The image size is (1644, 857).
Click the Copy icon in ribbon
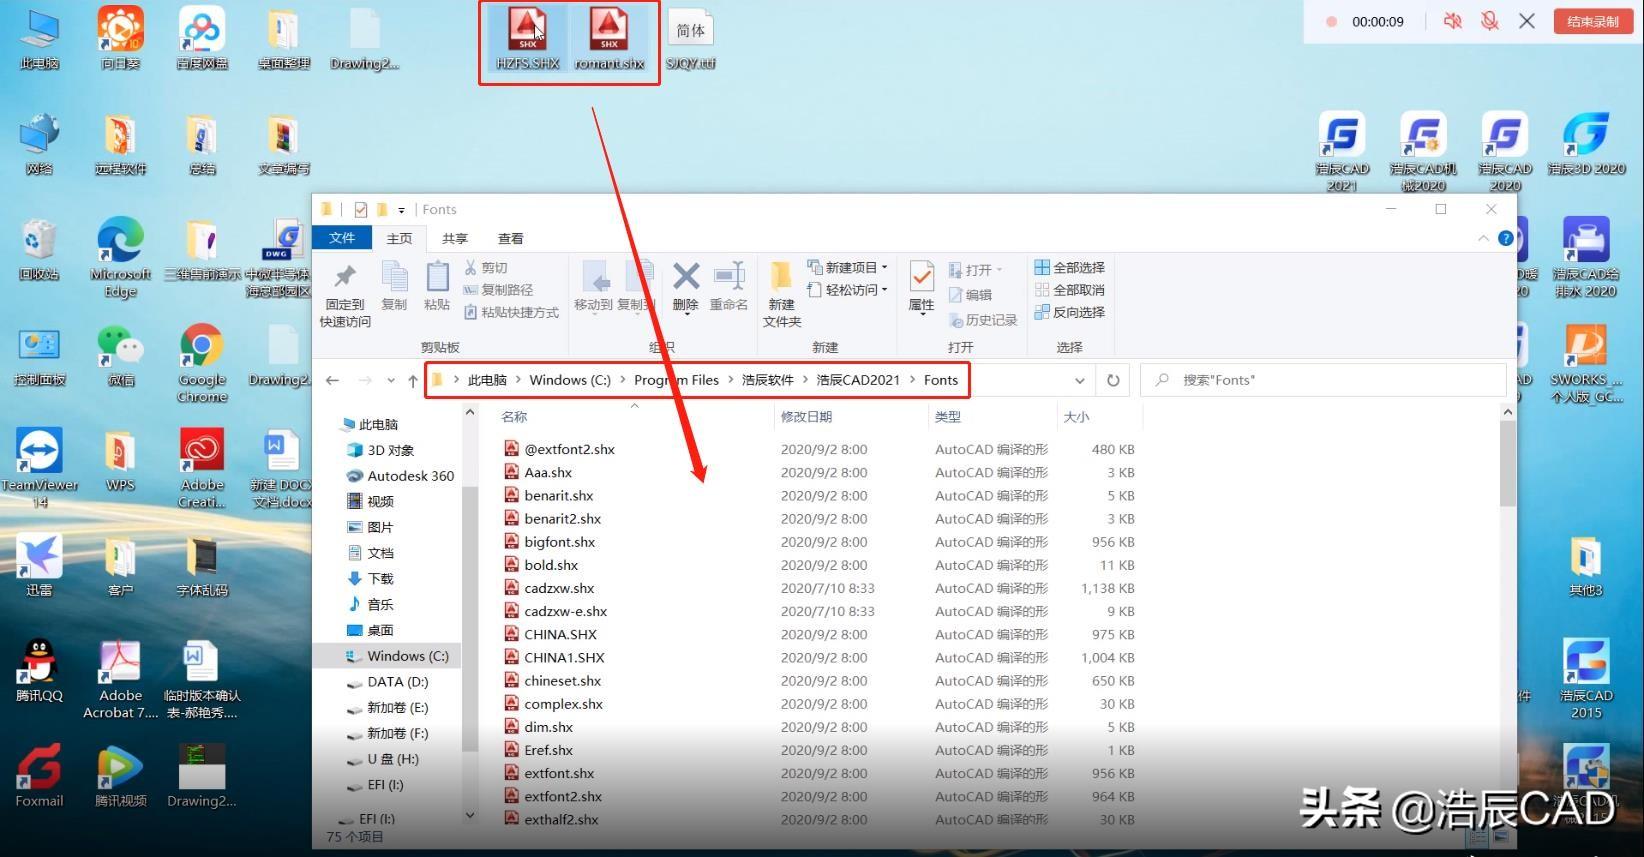(x=394, y=277)
